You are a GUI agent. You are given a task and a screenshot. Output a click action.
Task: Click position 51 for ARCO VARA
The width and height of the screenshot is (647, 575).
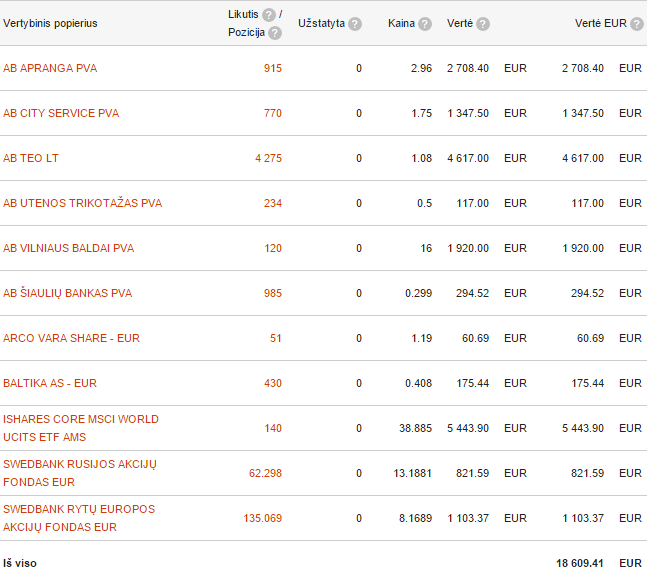pyautogui.click(x=276, y=338)
